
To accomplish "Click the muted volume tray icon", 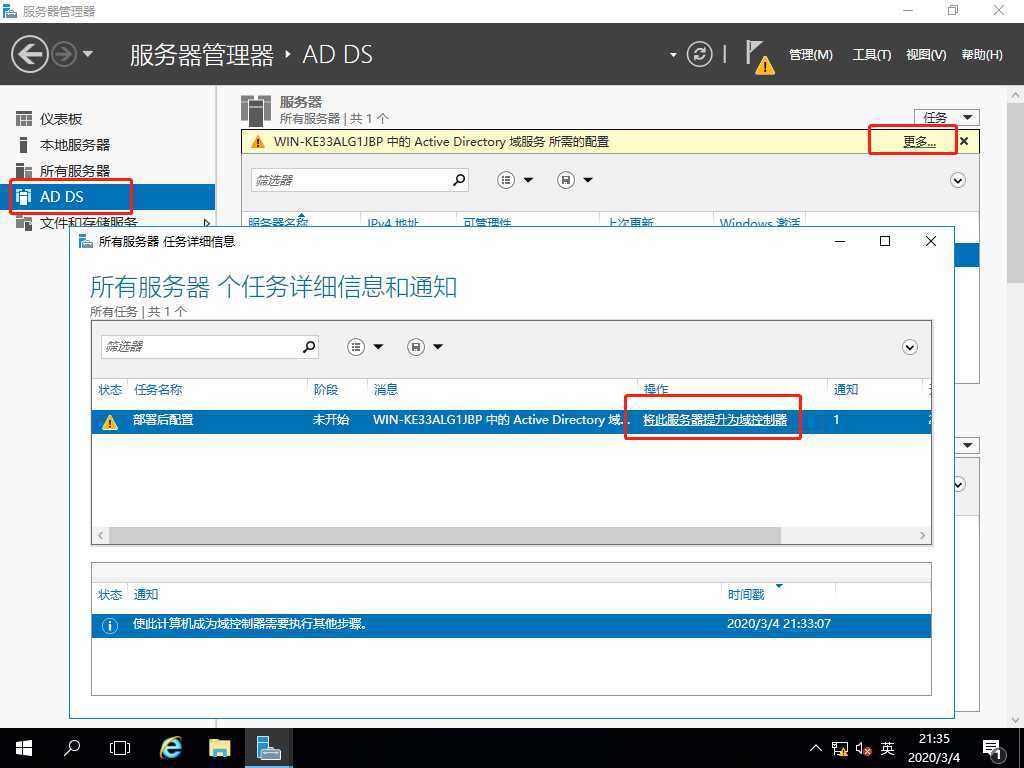I will point(863,748).
